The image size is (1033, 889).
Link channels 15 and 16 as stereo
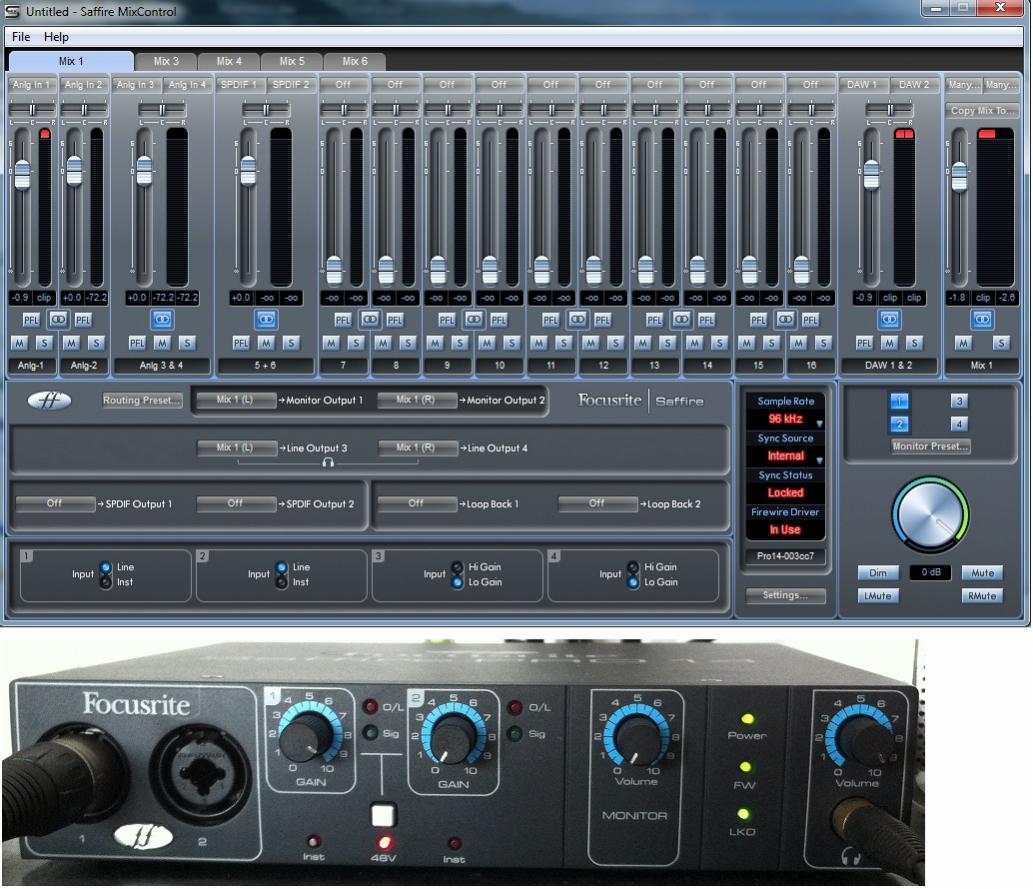tap(785, 320)
